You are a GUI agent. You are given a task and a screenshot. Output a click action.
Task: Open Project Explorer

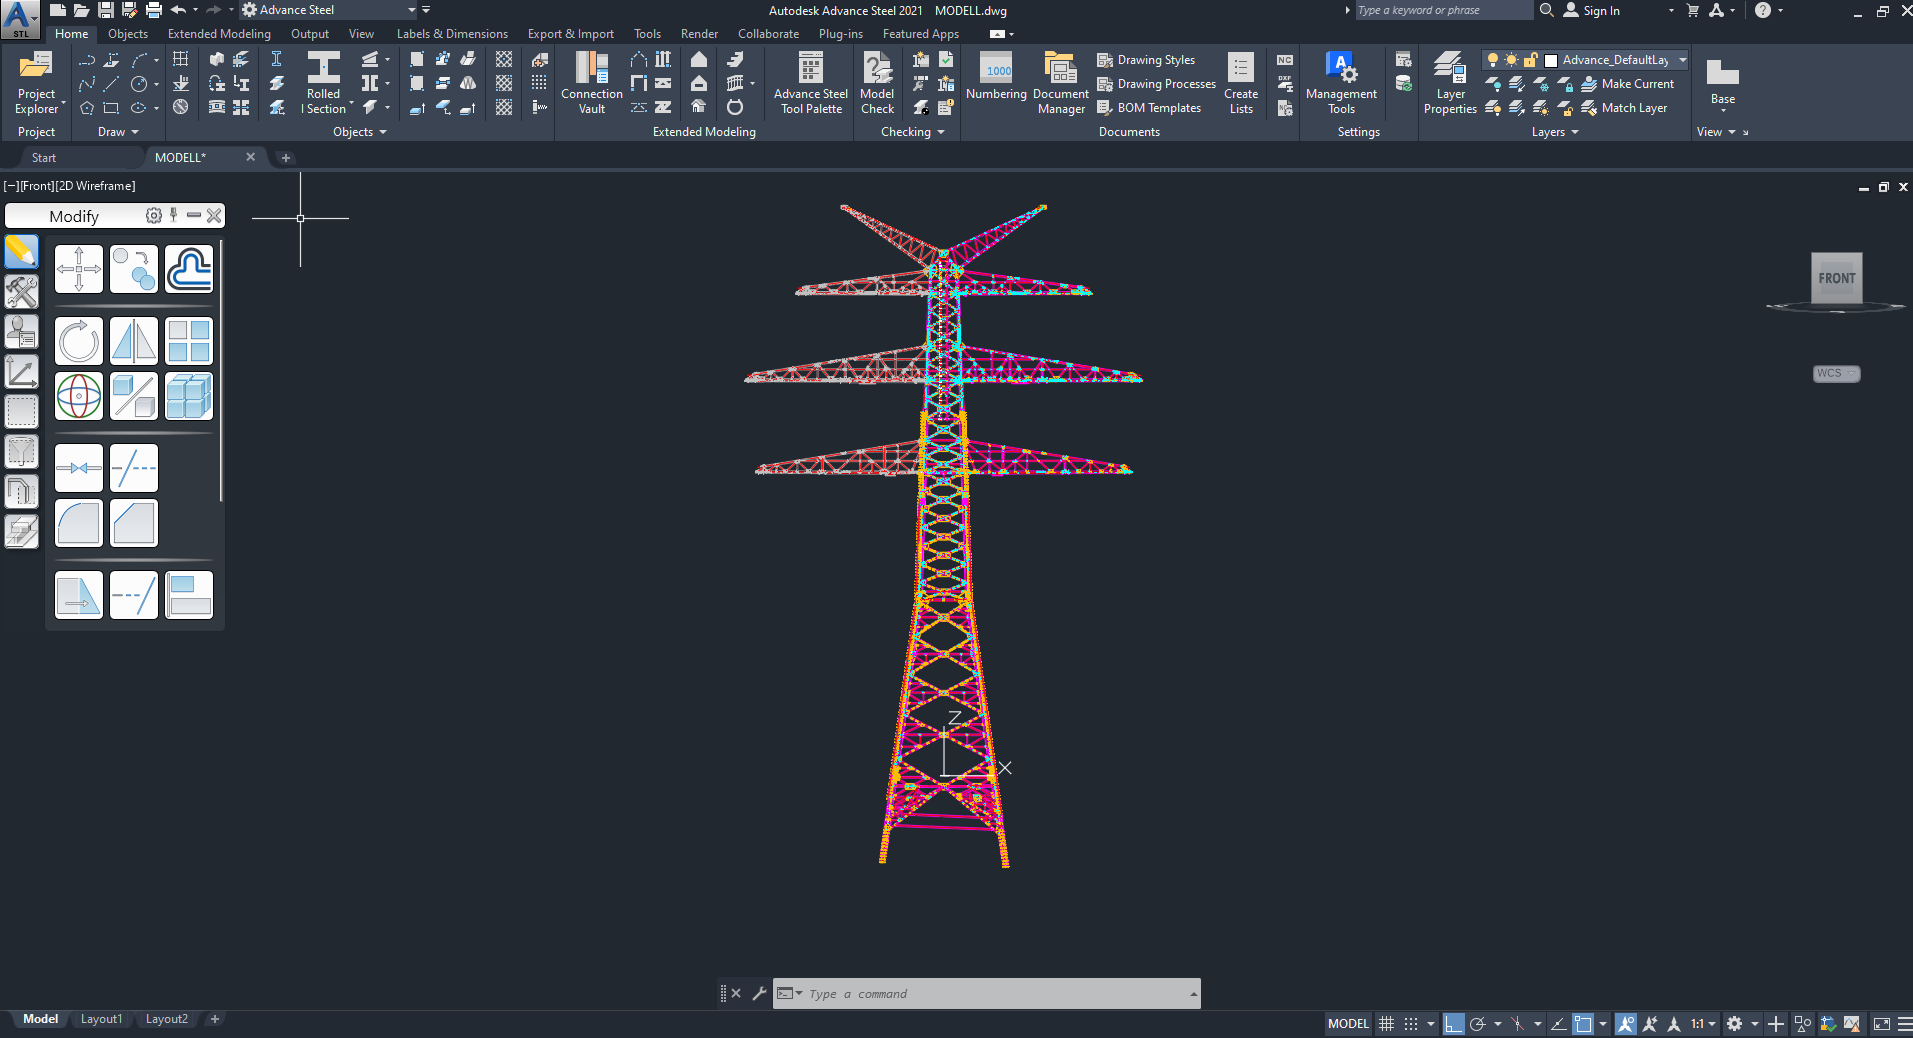[x=37, y=83]
